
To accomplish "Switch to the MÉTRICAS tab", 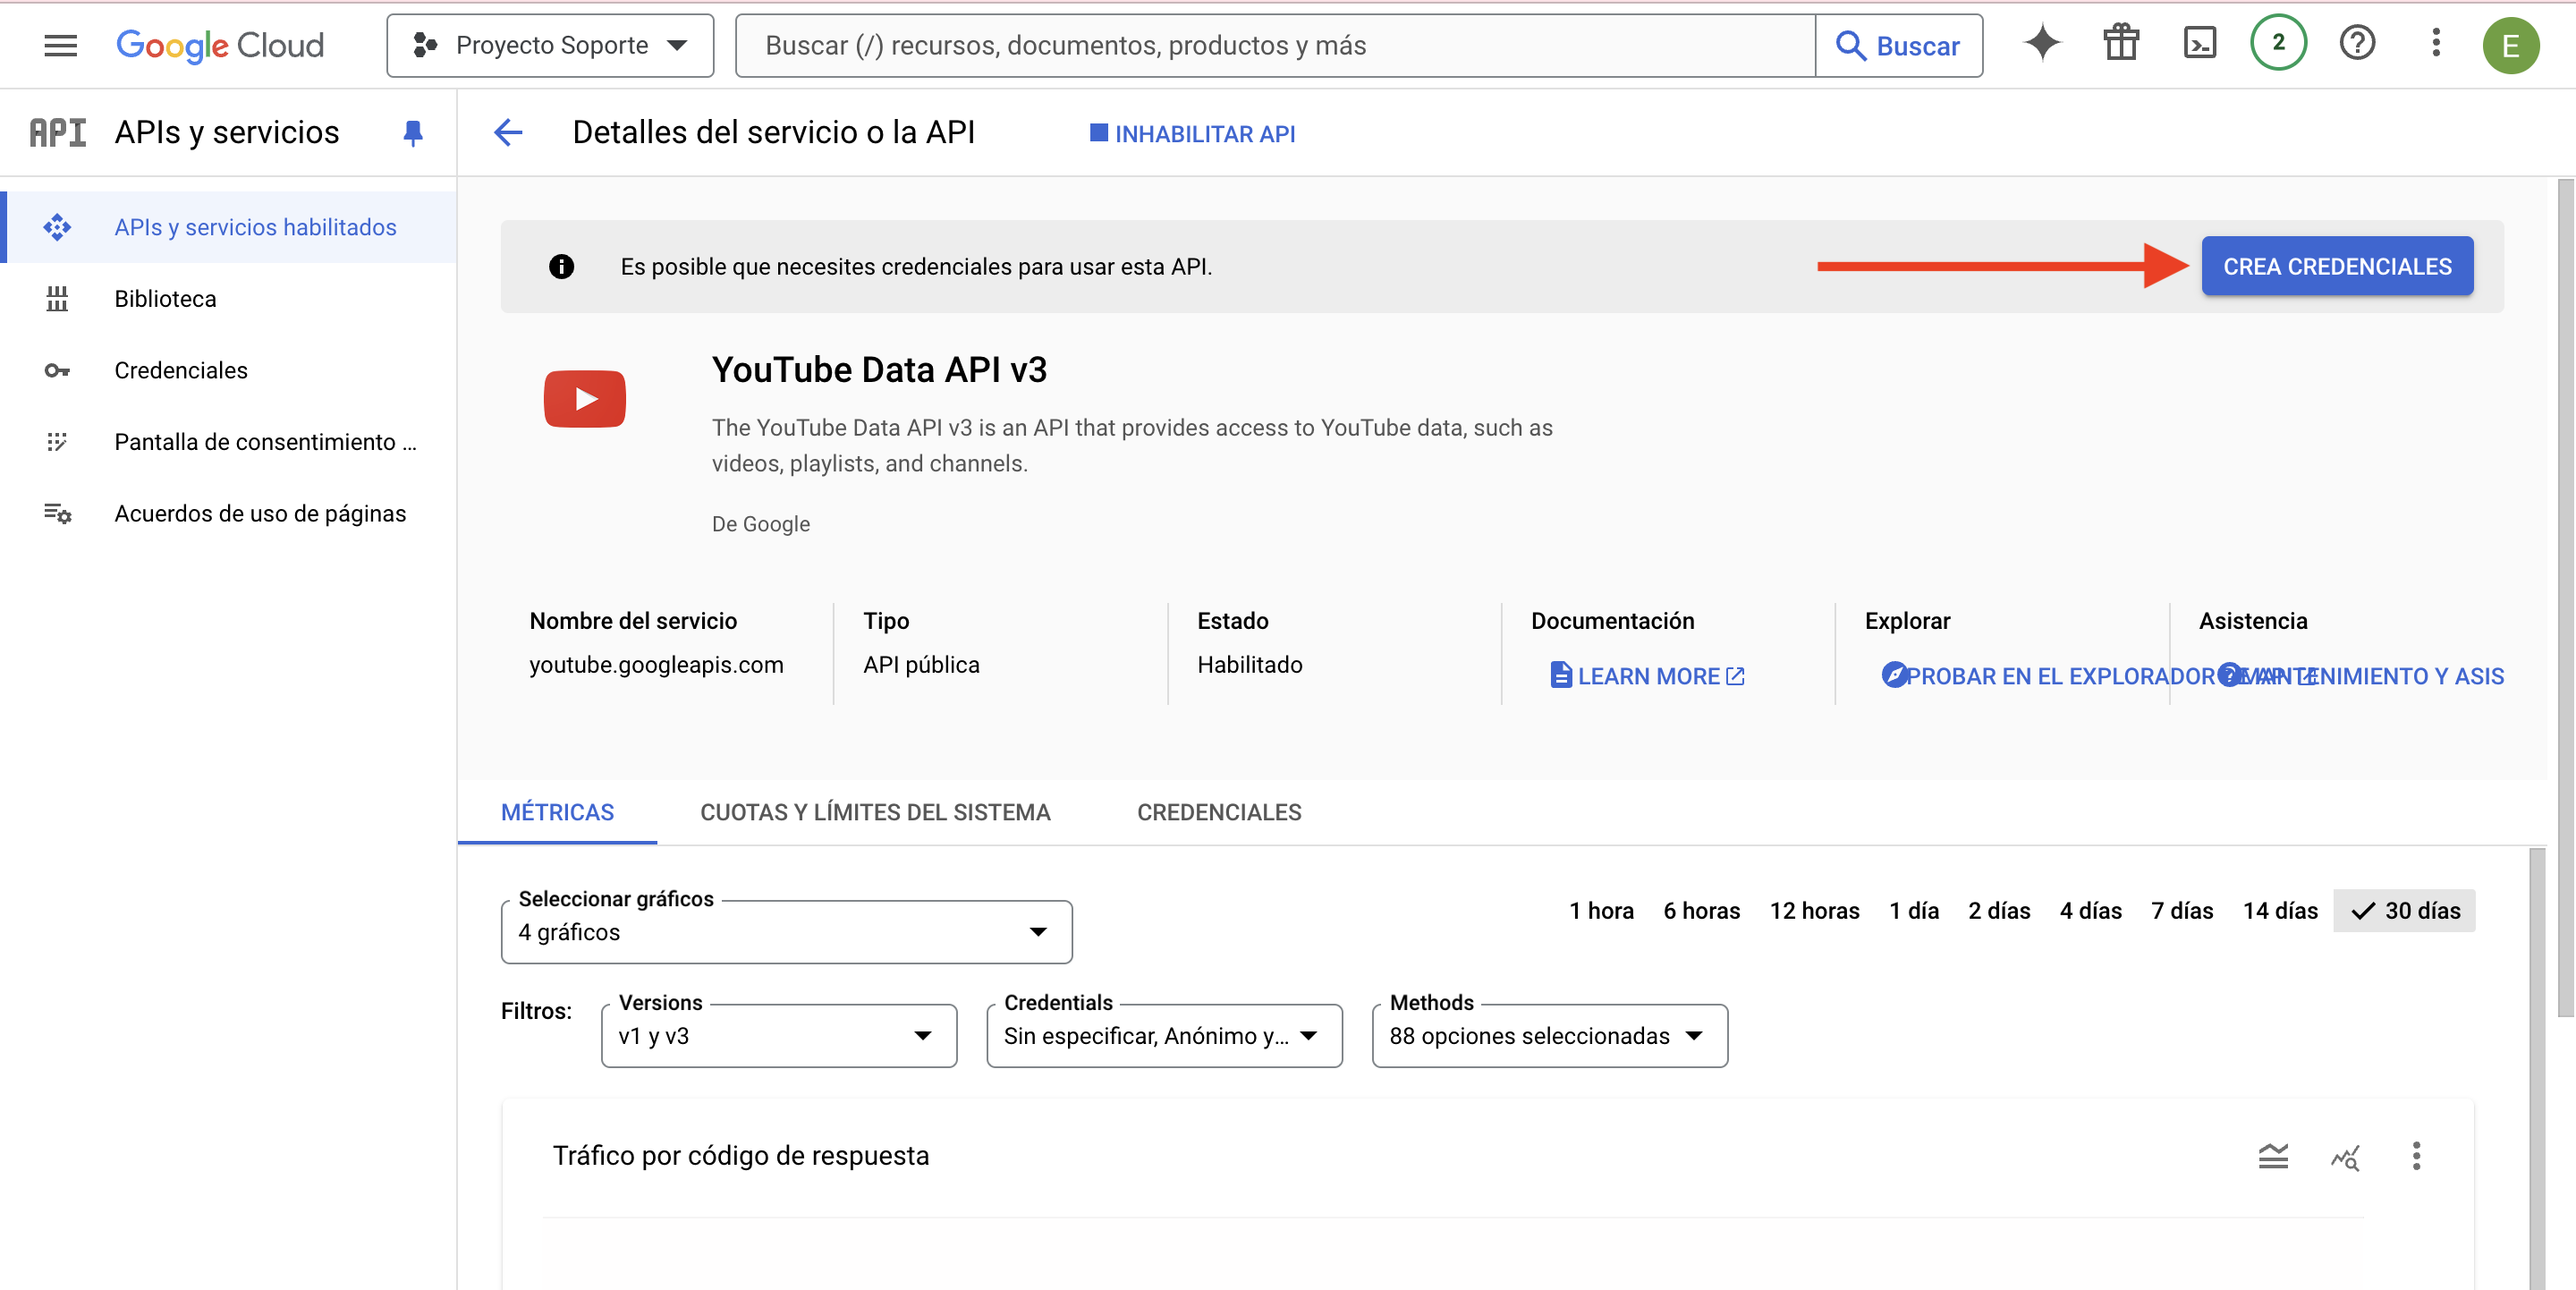I will [557, 812].
